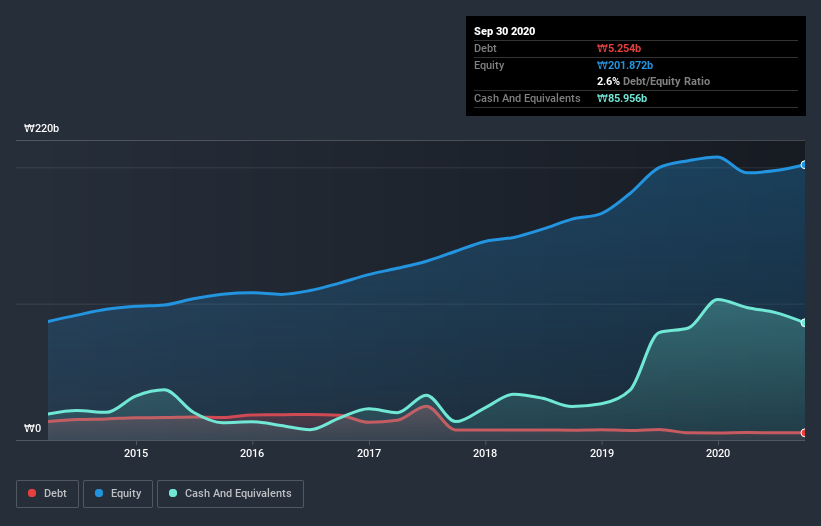Click the 2018 x-axis label
This screenshot has width=821, height=526.
coord(485,453)
